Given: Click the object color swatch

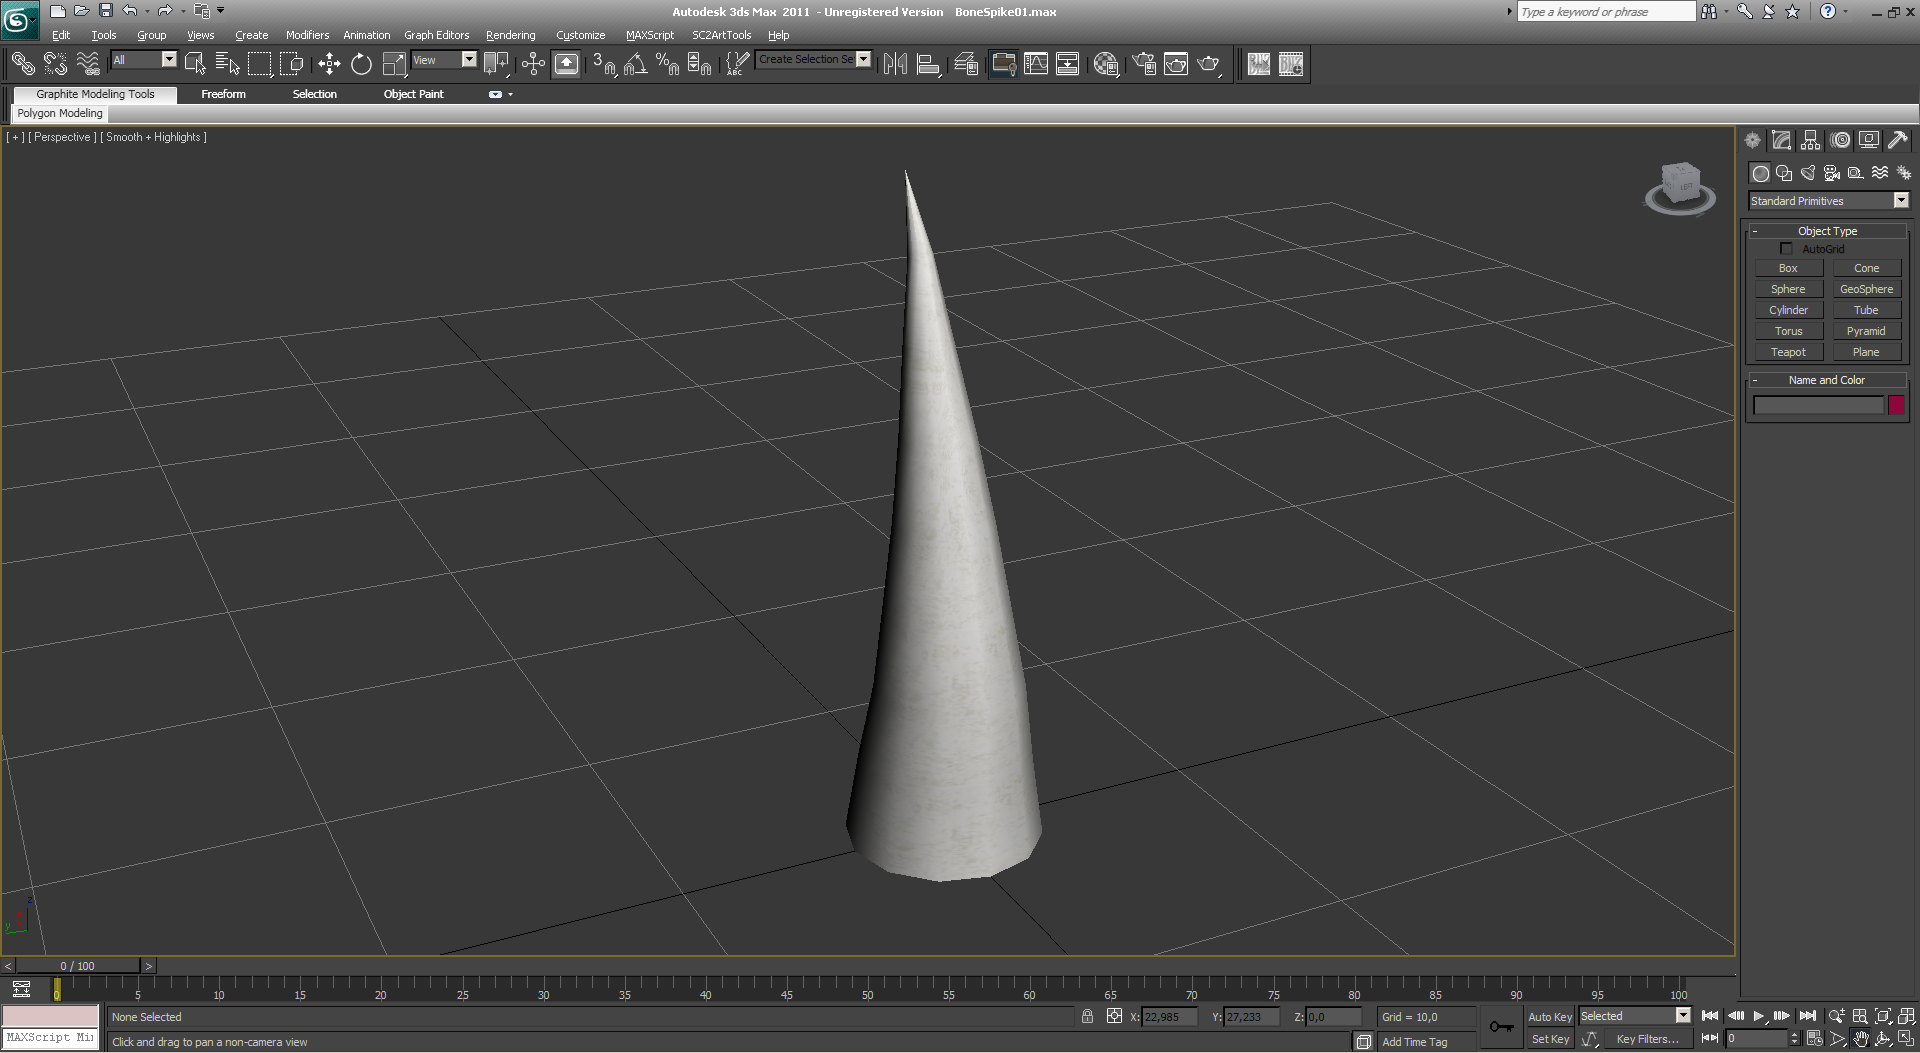Looking at the screenshot, I should (1896, 405).
